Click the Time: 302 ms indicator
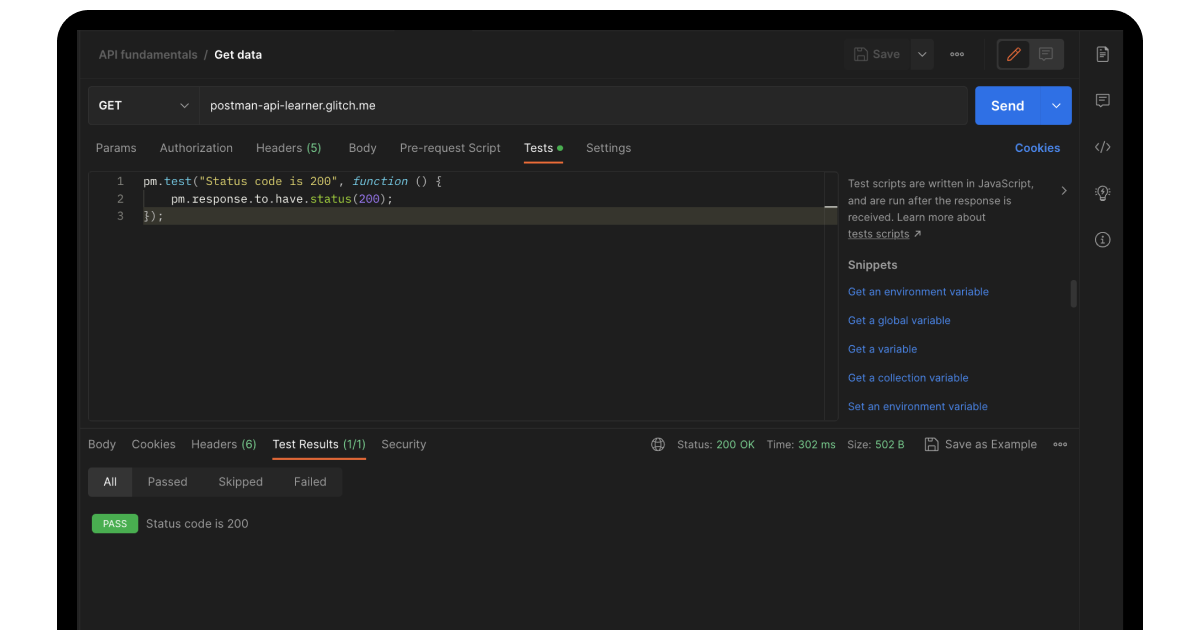 tap(801, 444)
